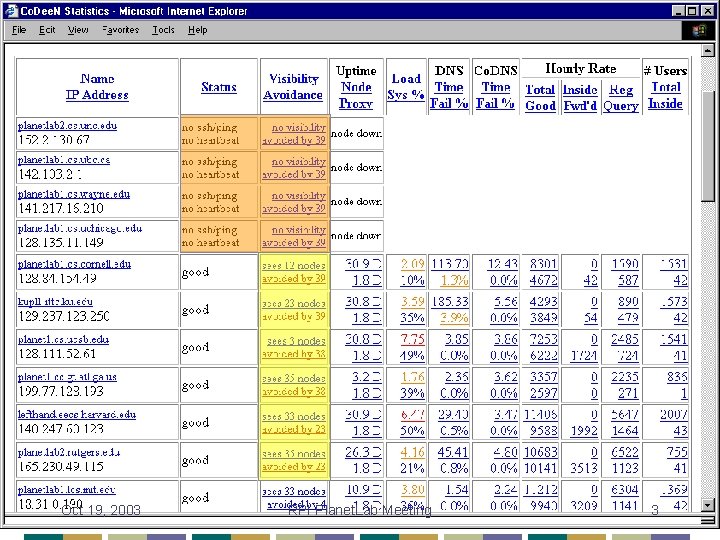This screenshot has height=540, width=720.
Task: Click # Users Total header link
Action: (x=666, y=87)
